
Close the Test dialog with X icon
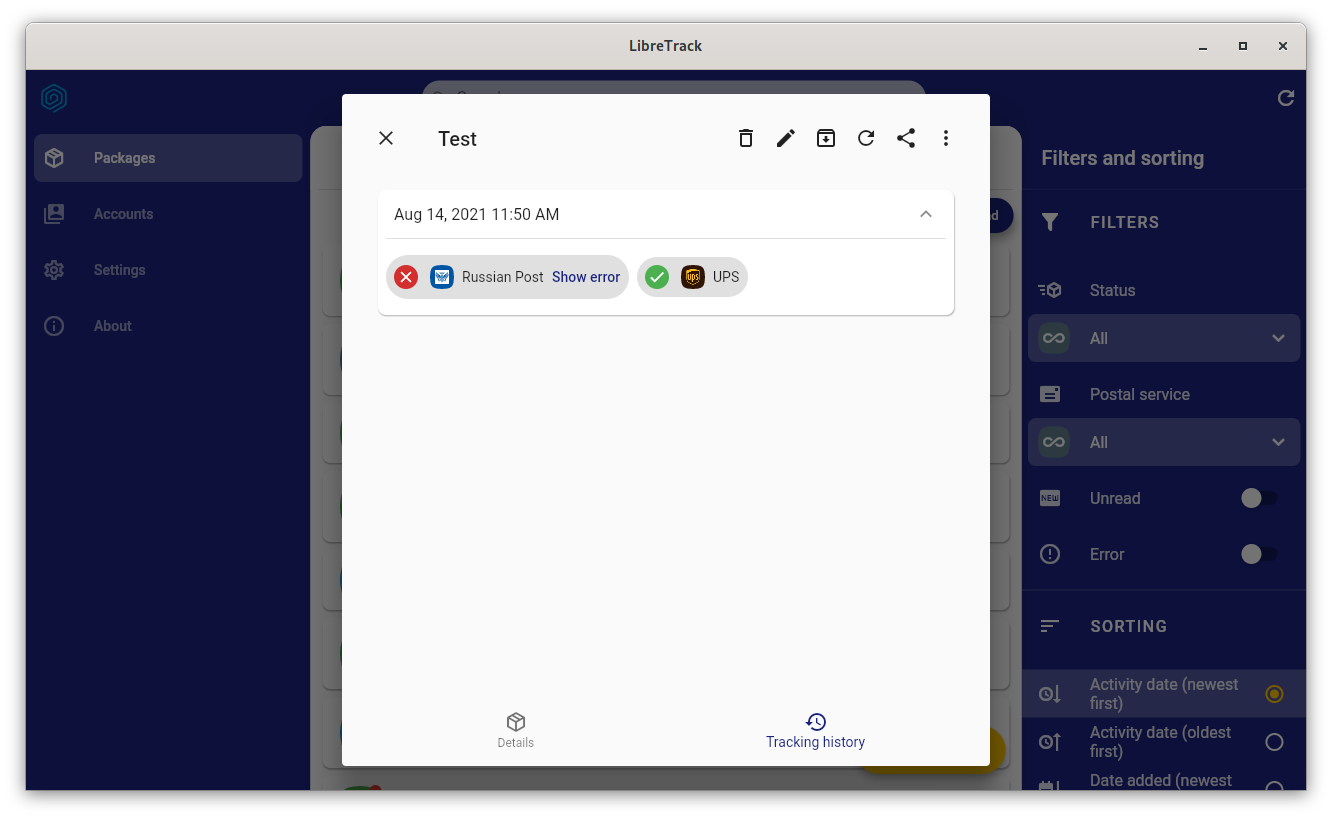(386, 138)
